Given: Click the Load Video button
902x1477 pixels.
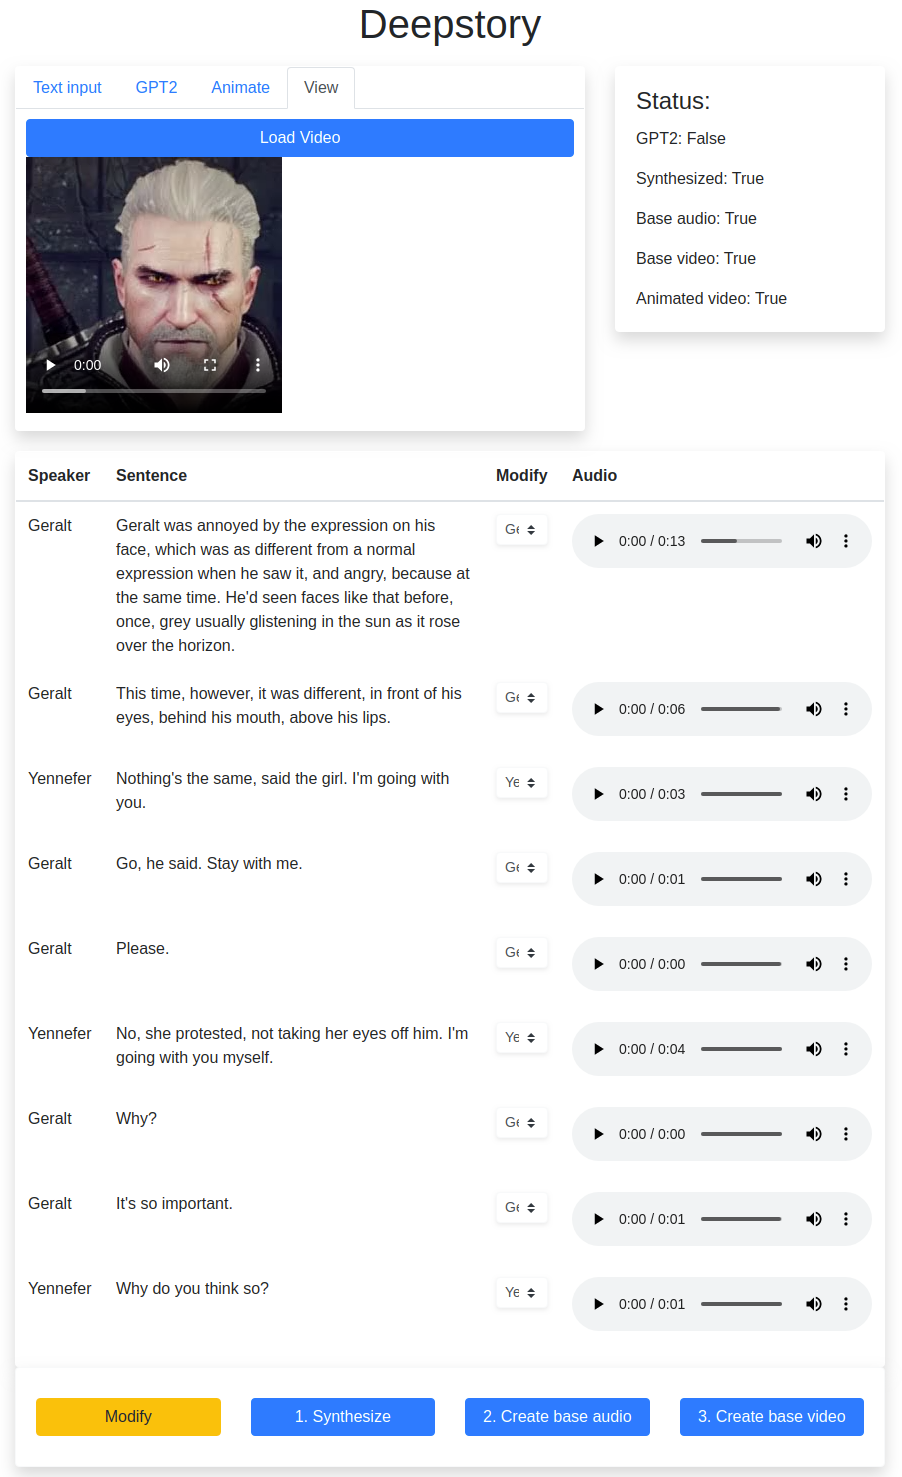Looking at the screenshot, I should [300, 138].
